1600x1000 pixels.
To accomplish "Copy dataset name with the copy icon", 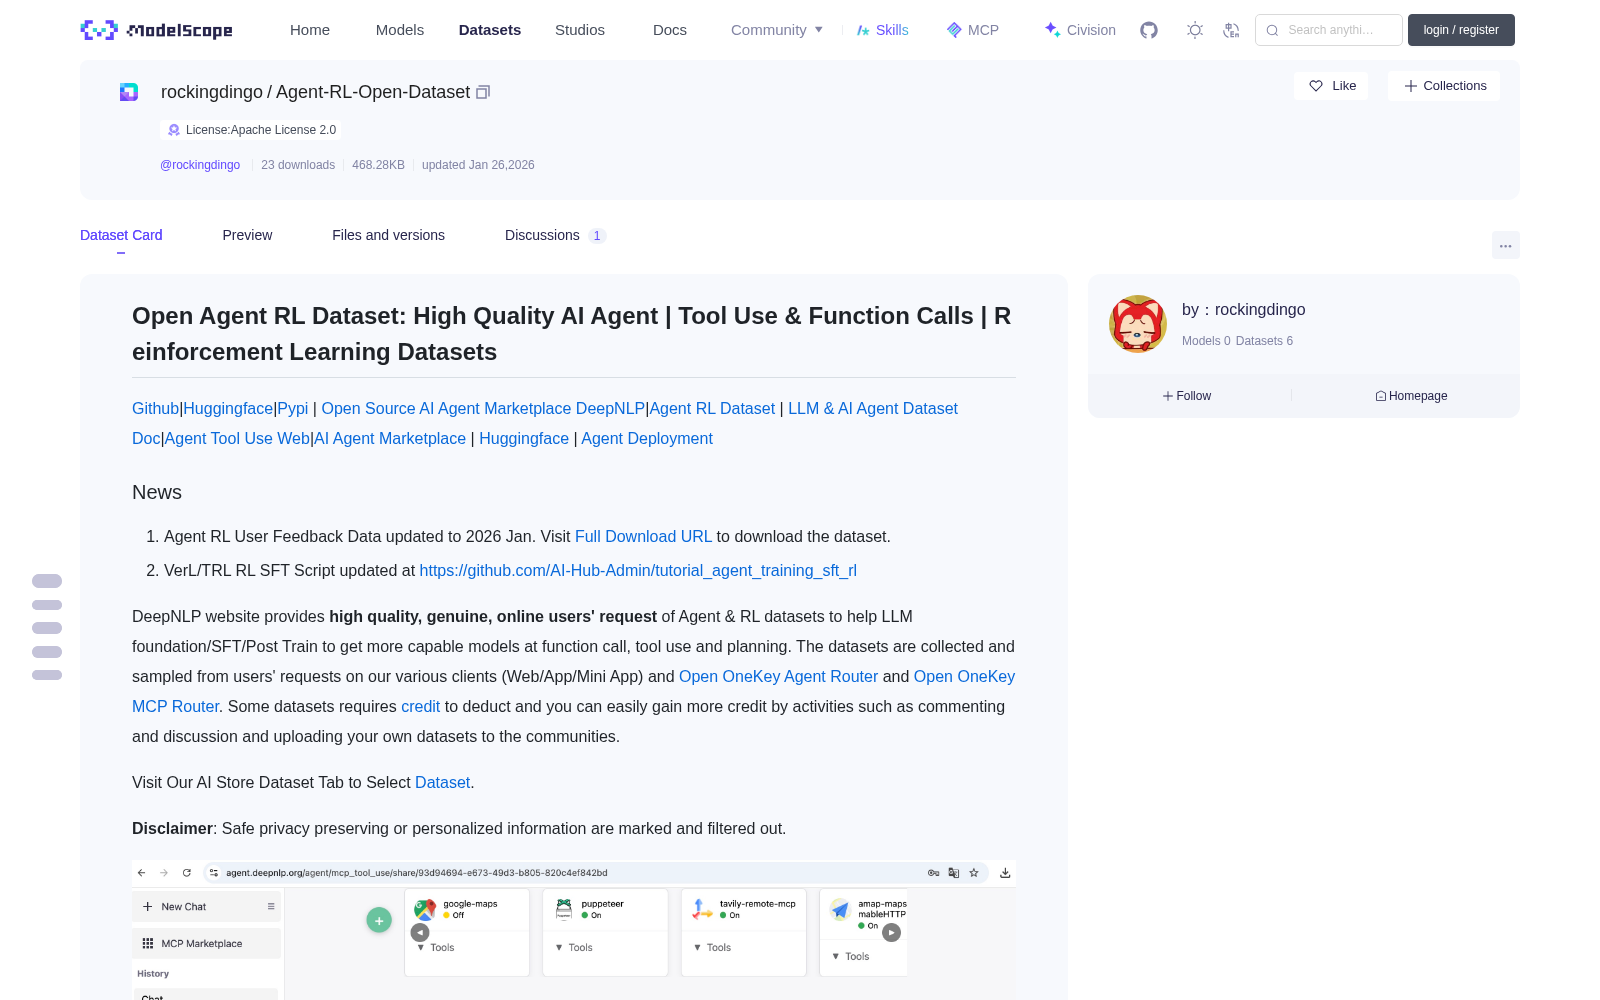I will [483, 92].
